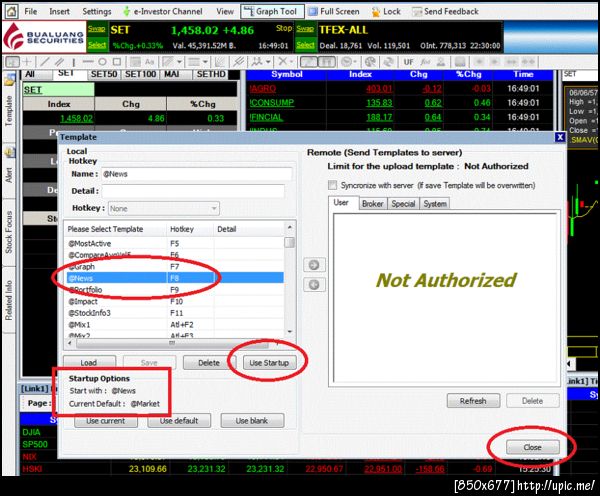Click the !CONSUMP symbol row
The height and width of the screenshot is (496, 600).
point(400,103)
